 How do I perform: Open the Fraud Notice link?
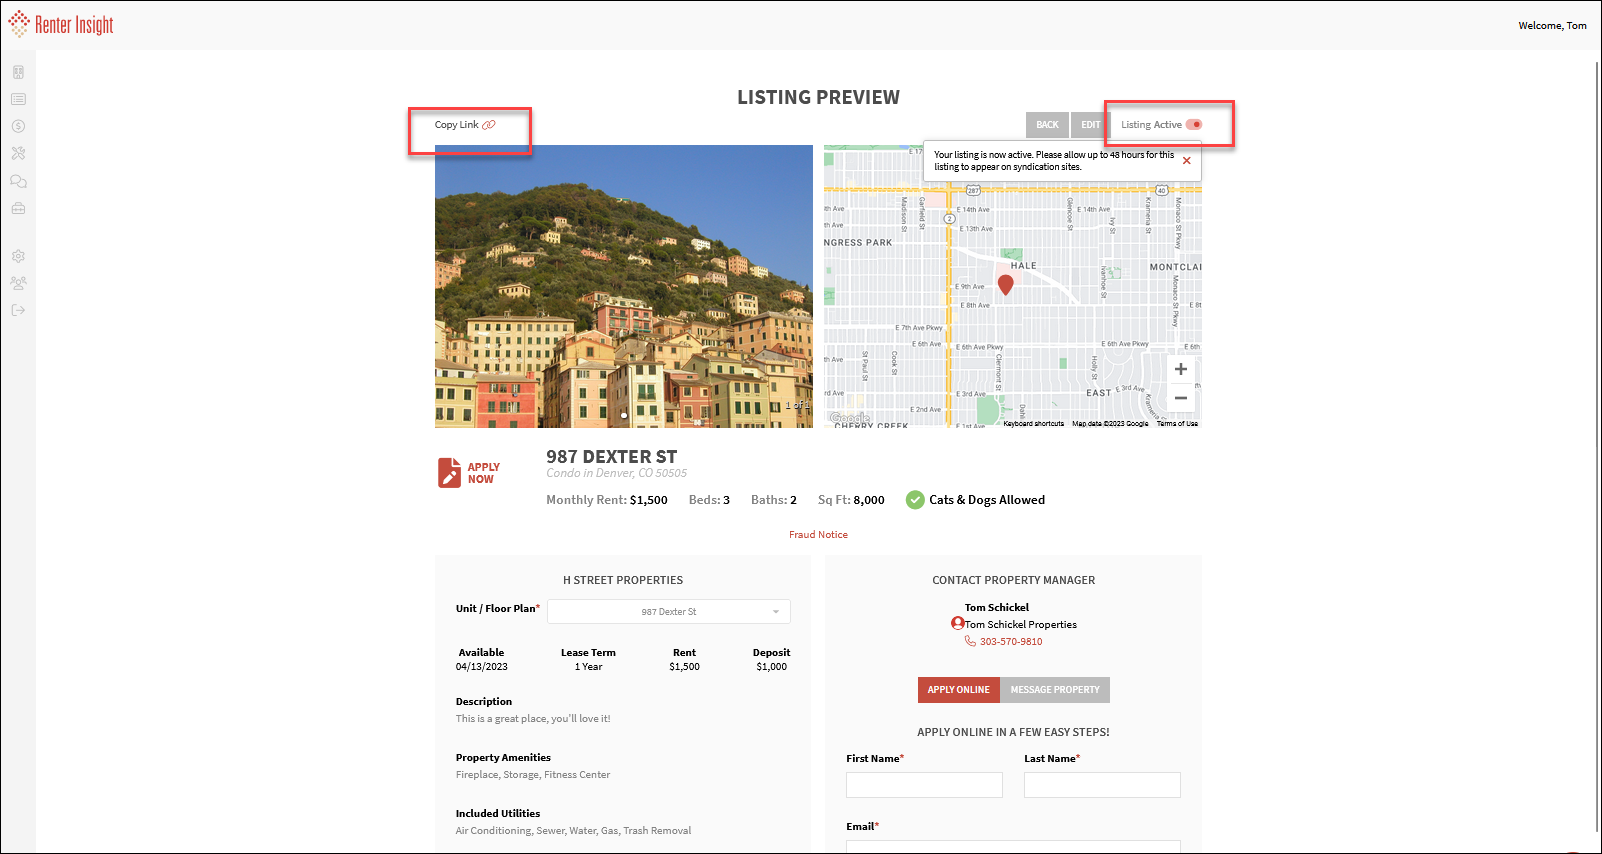pos(818,535)
